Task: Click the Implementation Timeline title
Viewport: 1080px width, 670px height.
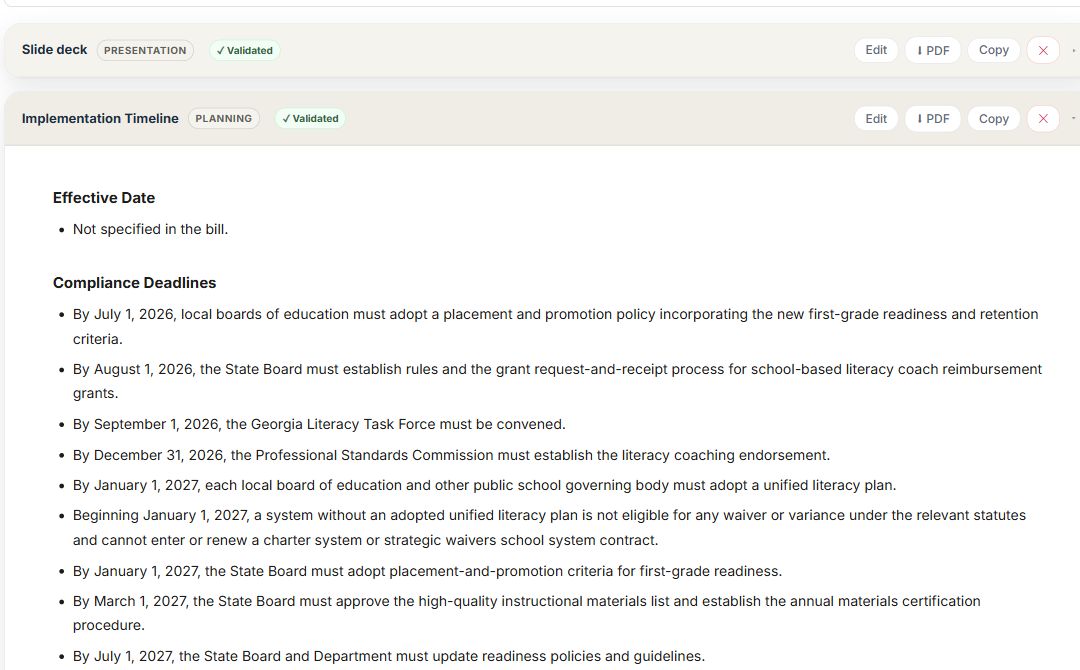Action: click(x=100, y=118)
